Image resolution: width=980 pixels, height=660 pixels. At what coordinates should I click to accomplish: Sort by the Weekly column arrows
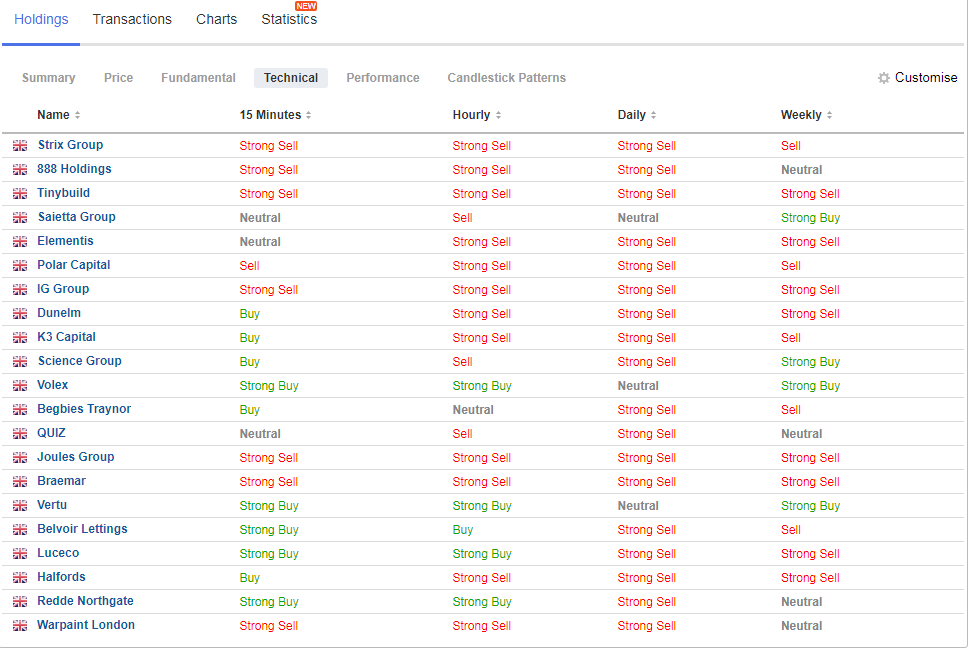pyautogui.click(x=829, y=115)
